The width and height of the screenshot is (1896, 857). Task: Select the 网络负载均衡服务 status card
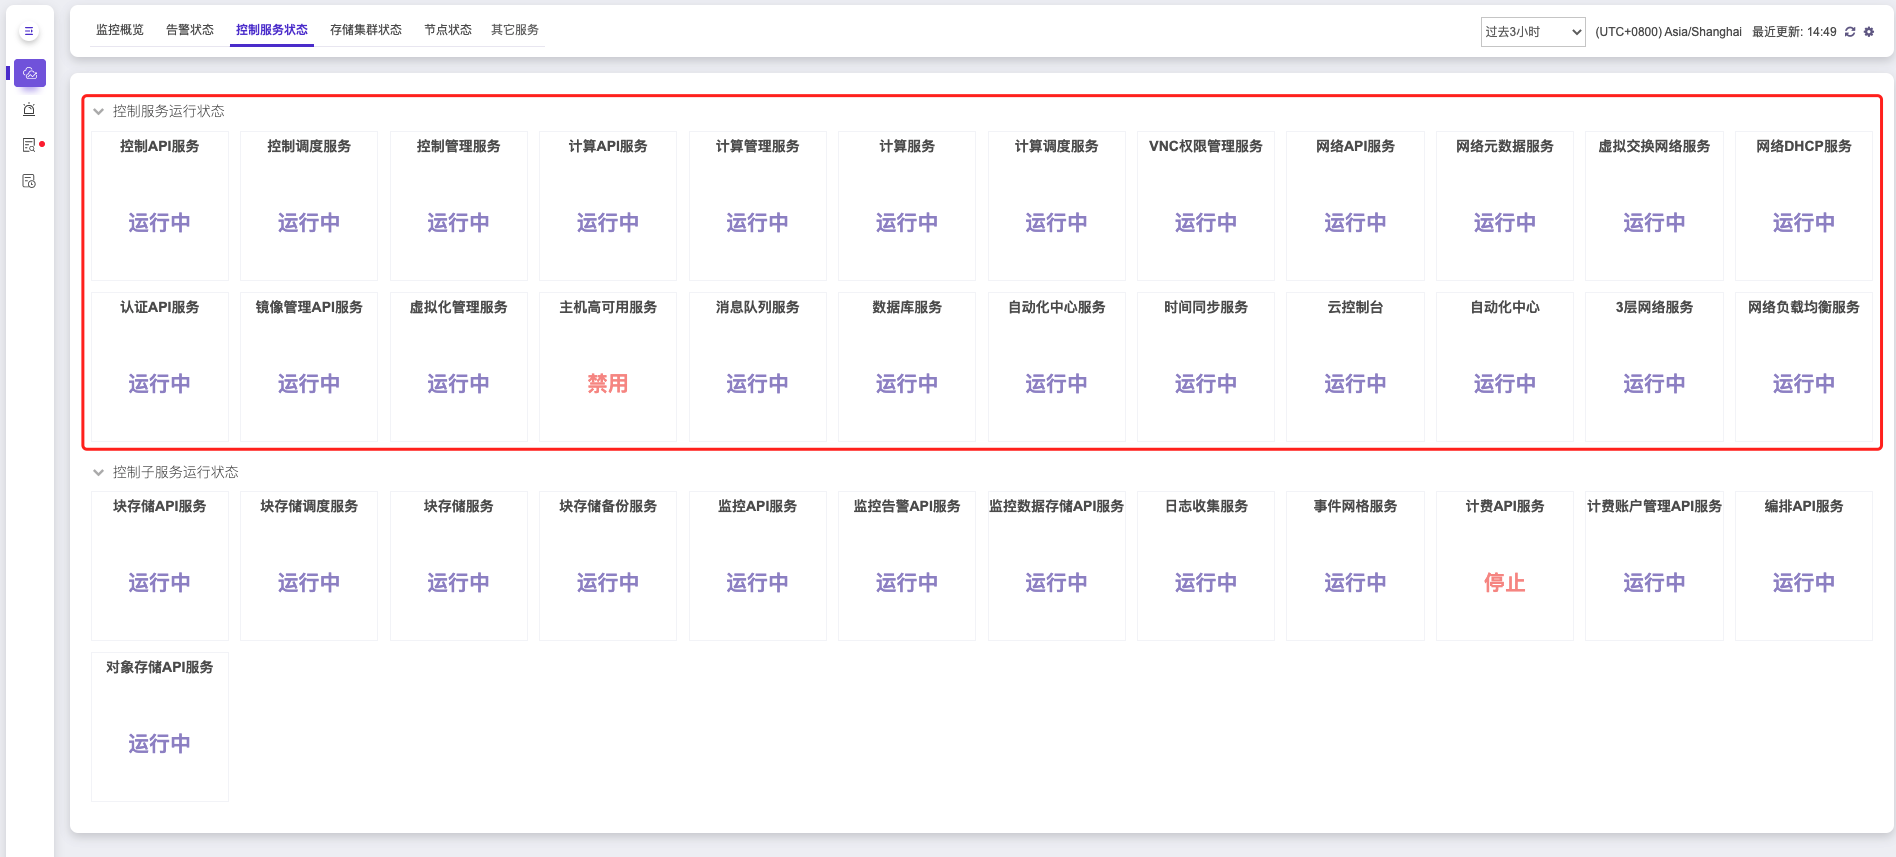pyautogui.click(x=1803, y=366)
